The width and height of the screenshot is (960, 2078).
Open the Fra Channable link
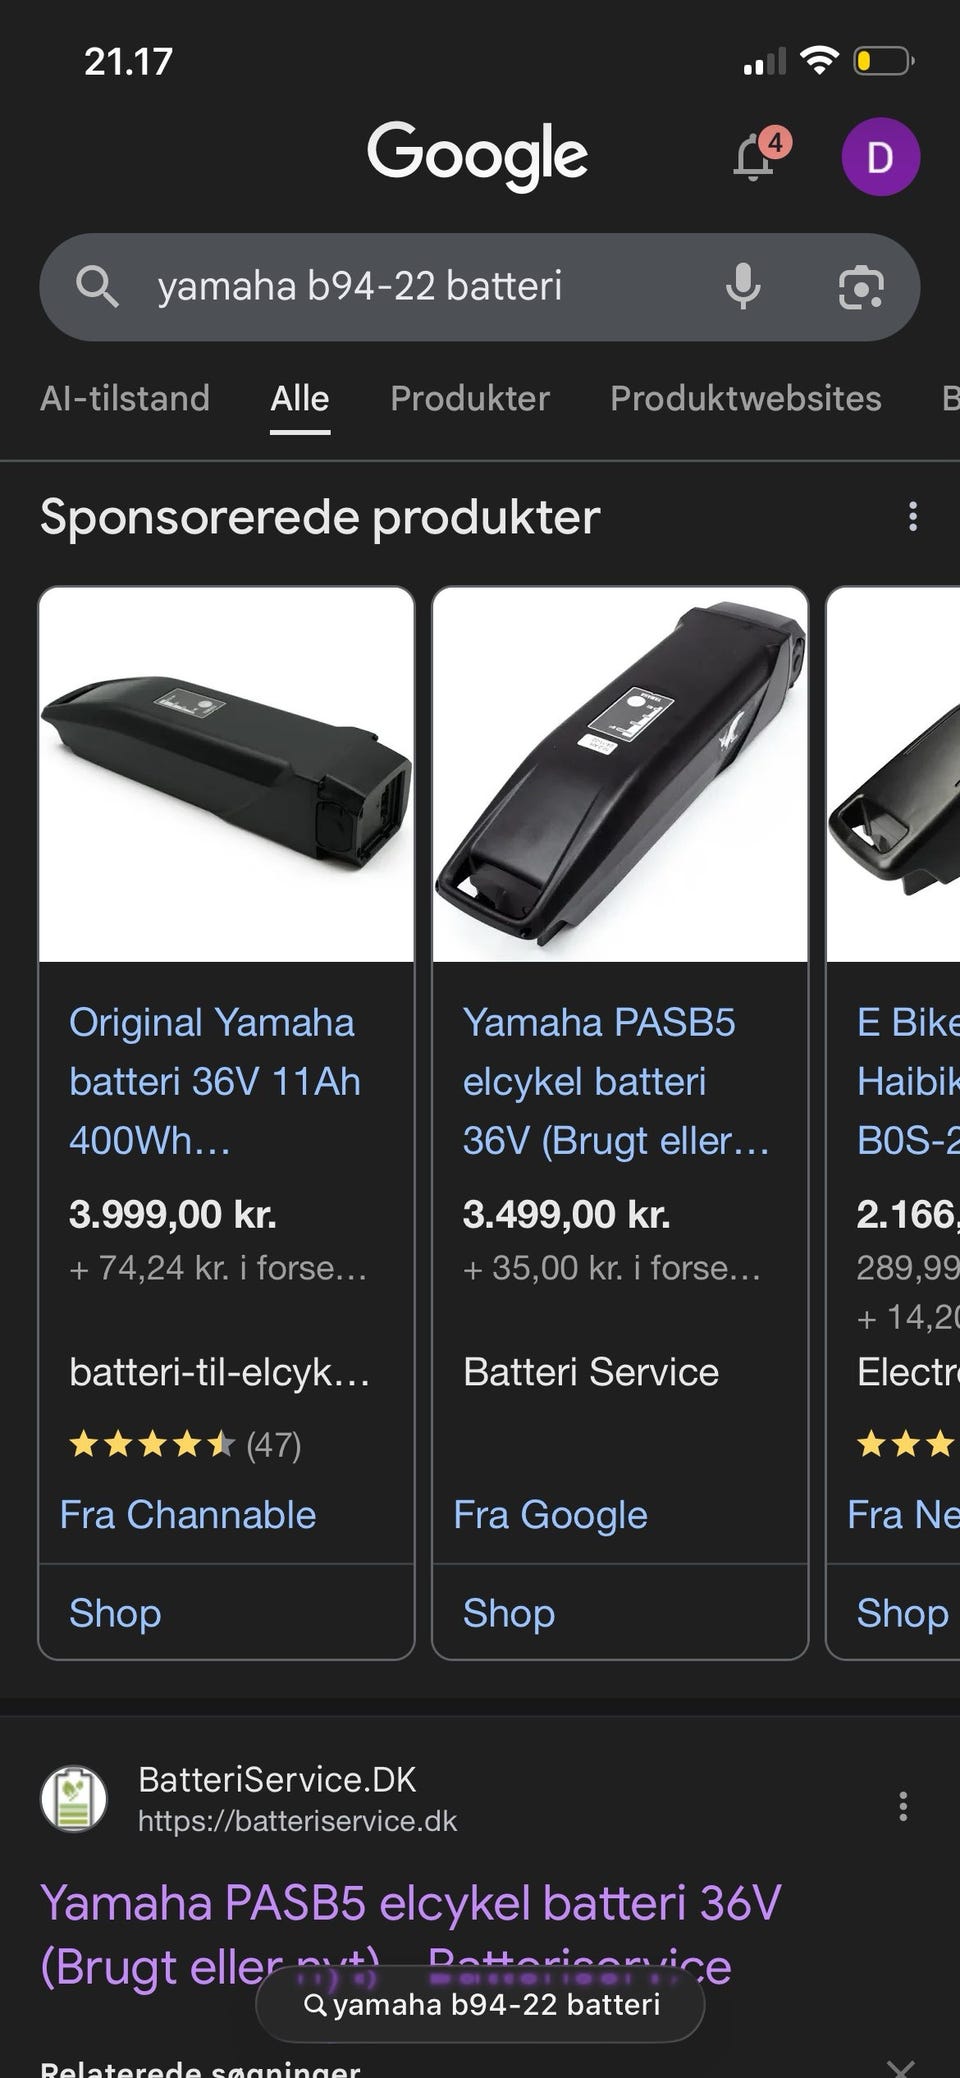tap(188, 1515)
